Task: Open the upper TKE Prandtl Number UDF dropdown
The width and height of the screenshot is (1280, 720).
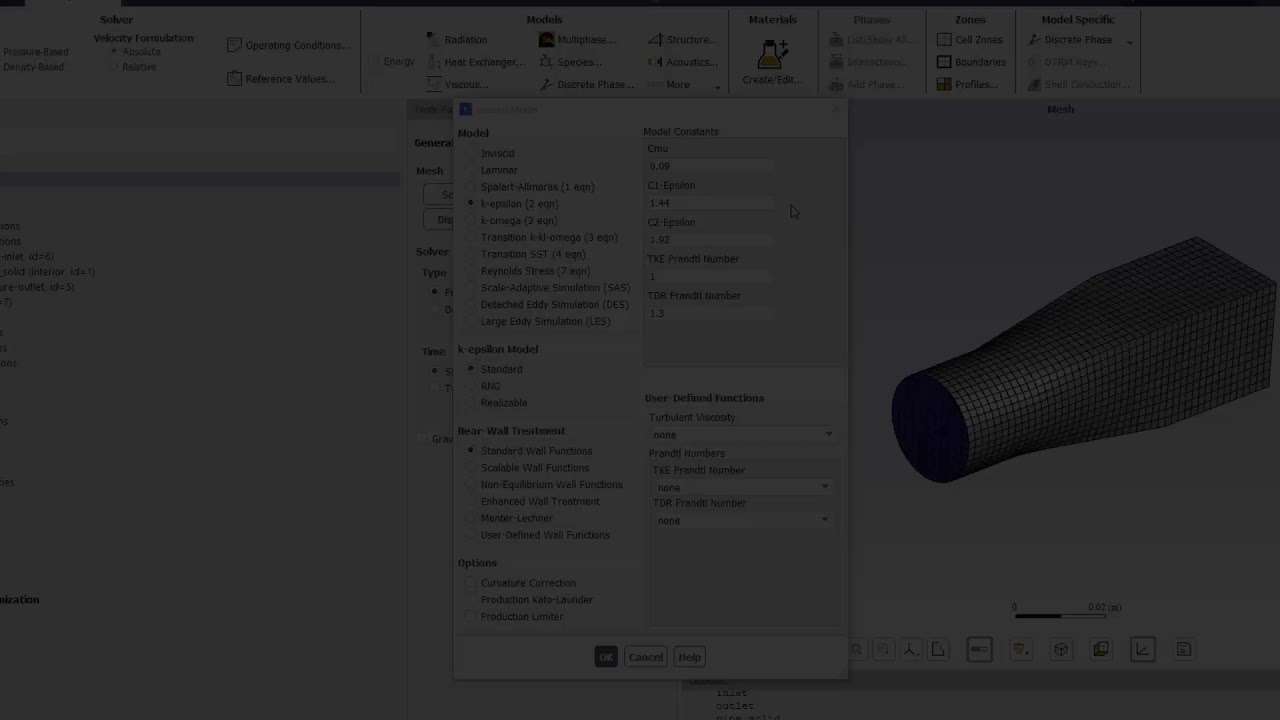Action: click(741, 487)
